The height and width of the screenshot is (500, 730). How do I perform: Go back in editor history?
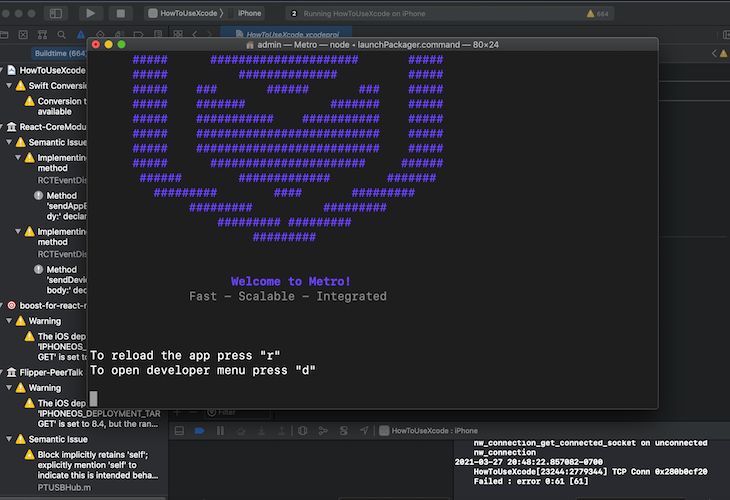[195, 34]
